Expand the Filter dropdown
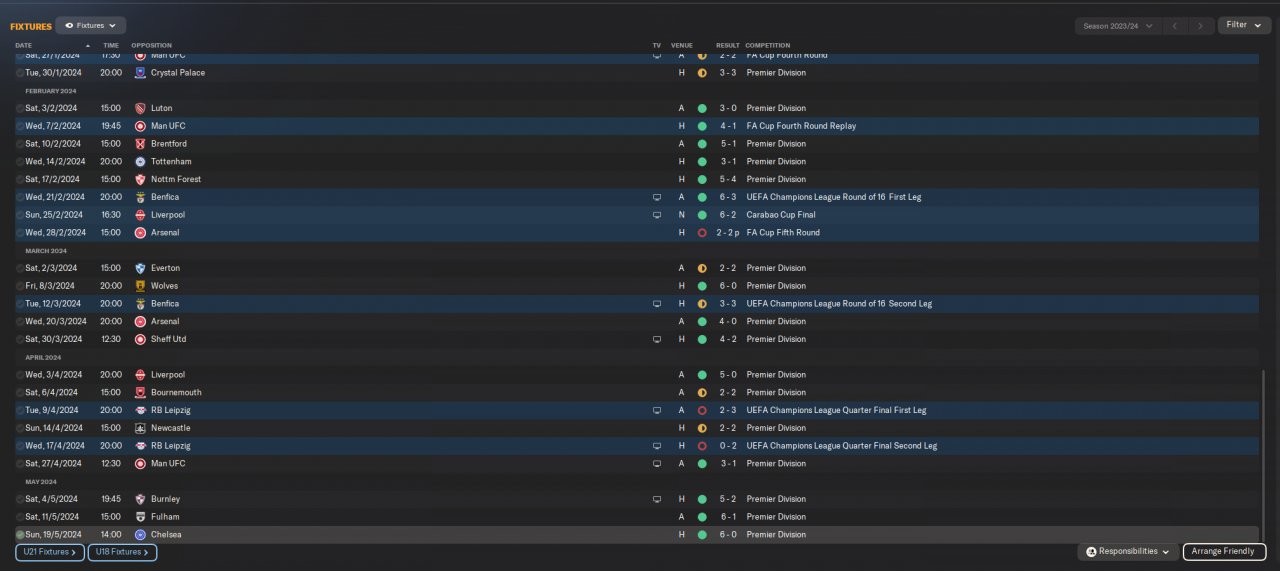The width and height of the screenshot is (1280, 571). [x=1243, y=25]
